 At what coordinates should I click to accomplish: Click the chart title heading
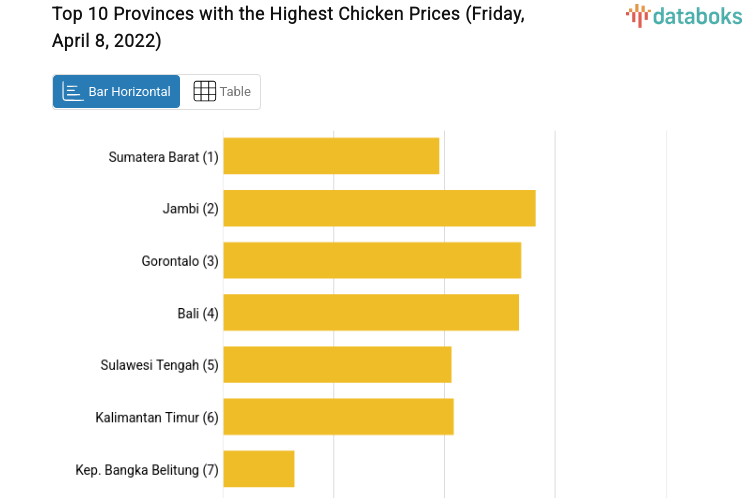point(288,28)
